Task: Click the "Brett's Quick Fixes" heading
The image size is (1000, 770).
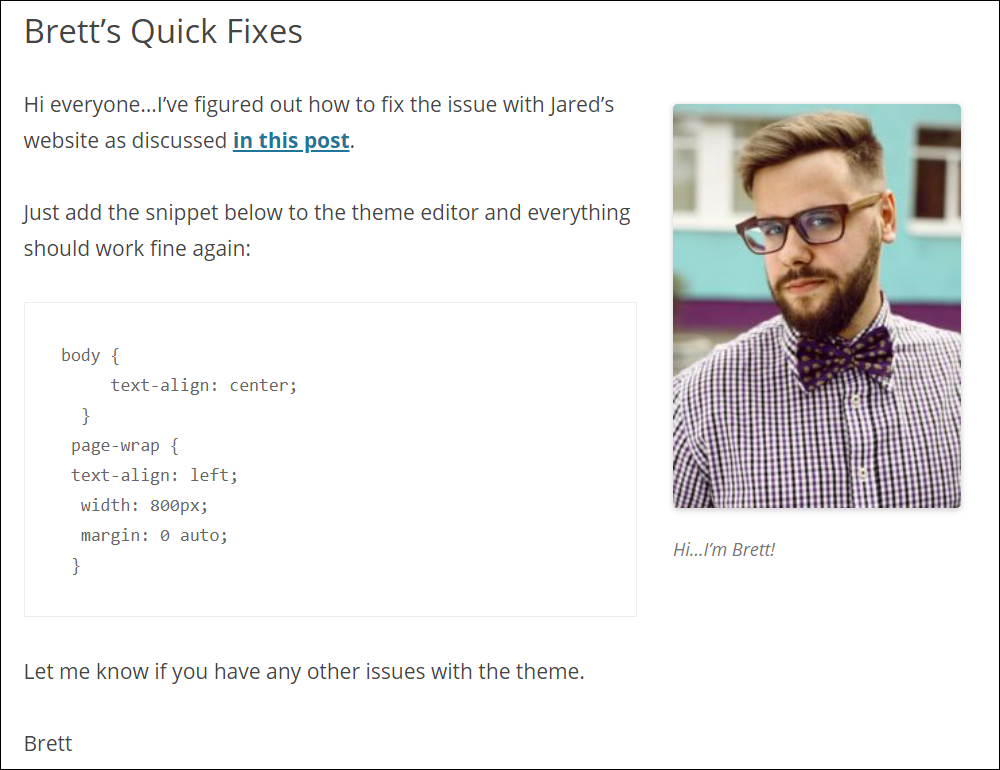Action: [163, 31]
